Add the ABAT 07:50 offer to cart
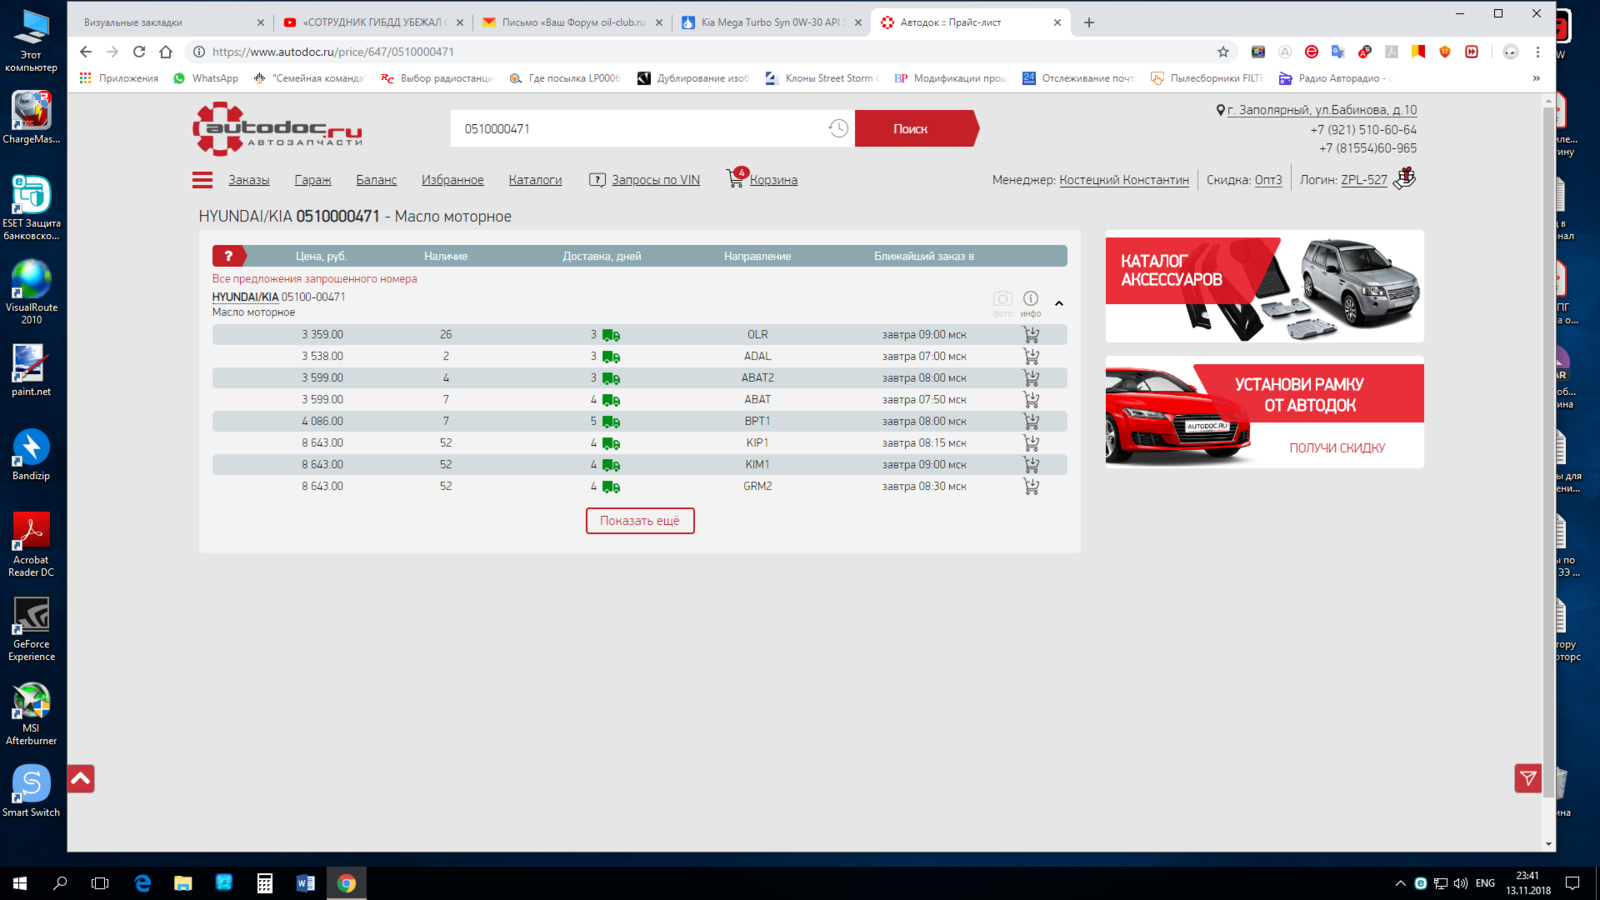Screen dimensions: 1600x900 point(1031,399)
